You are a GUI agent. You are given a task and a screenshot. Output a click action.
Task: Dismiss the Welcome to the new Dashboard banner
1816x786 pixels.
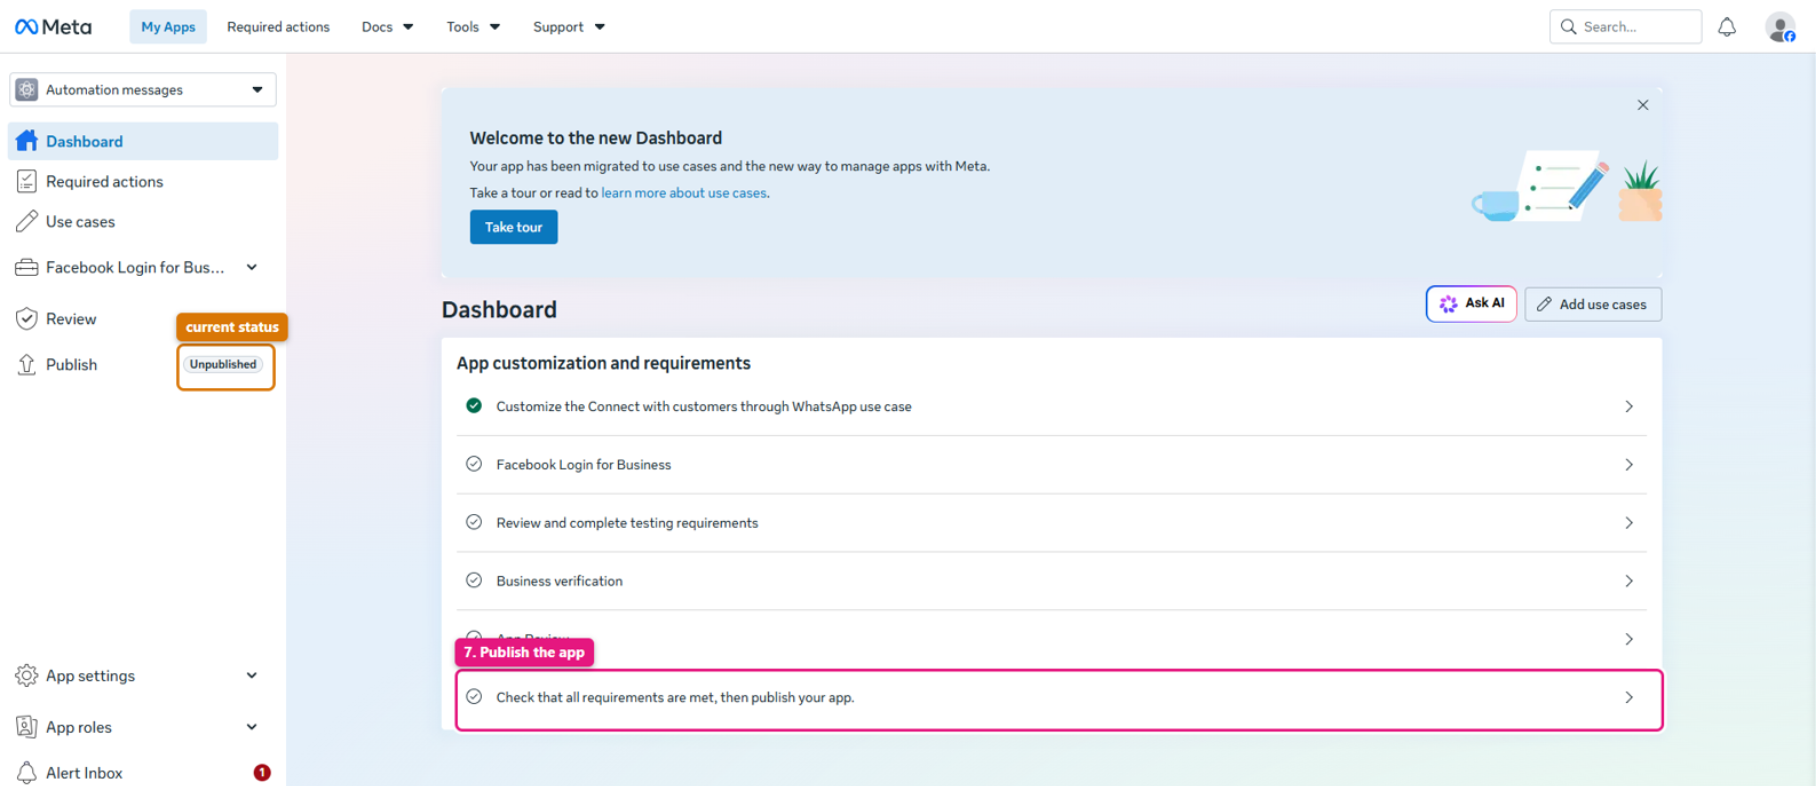(1643, 105)
